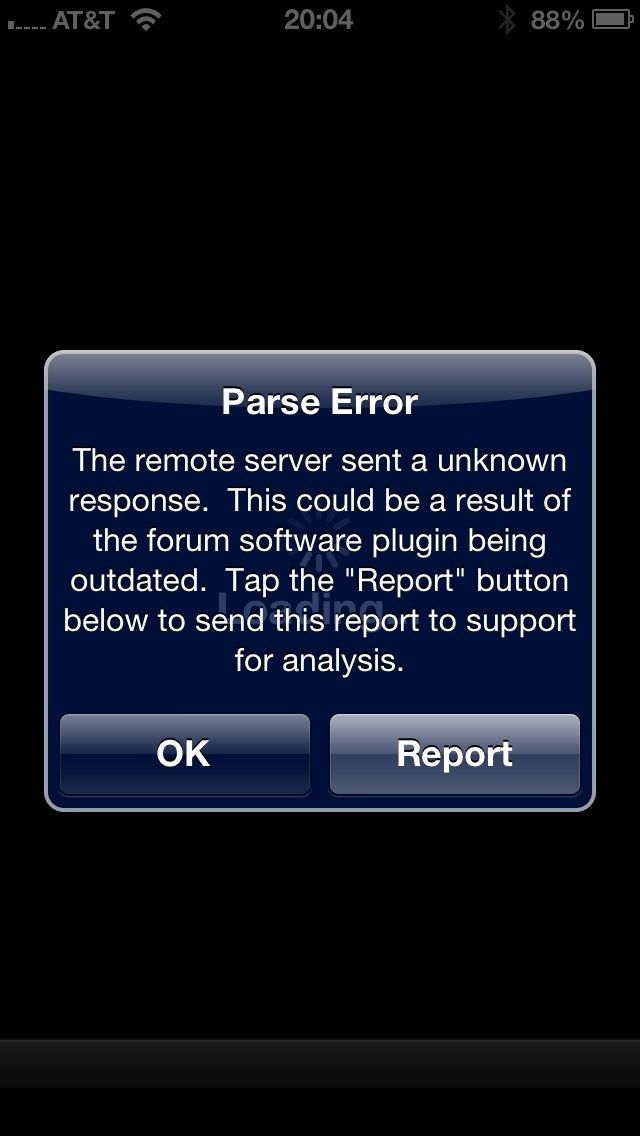The image size is (640, 1136).
Task: Tap the dark toolbar strip at bottom
Action: coord(320,1064)
